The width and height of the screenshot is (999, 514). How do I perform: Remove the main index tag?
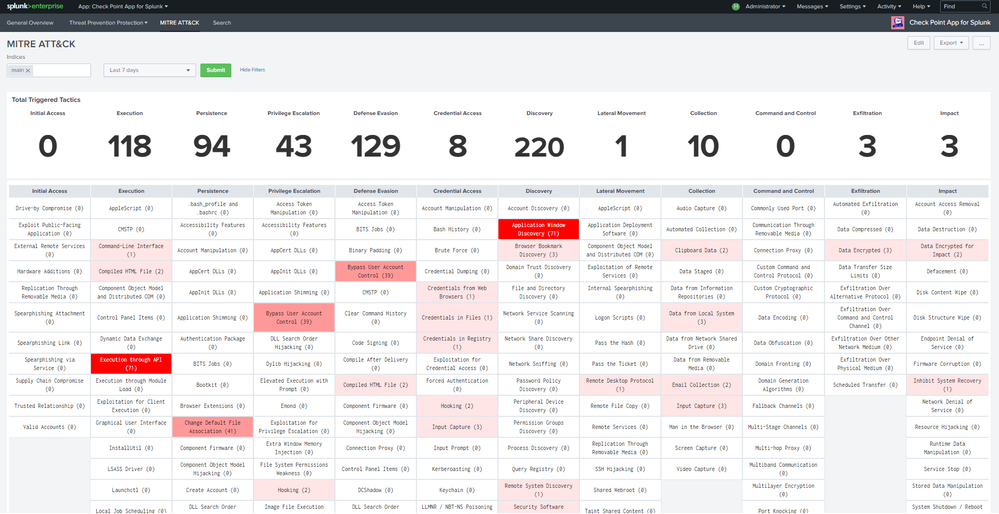tap(28, 70)
